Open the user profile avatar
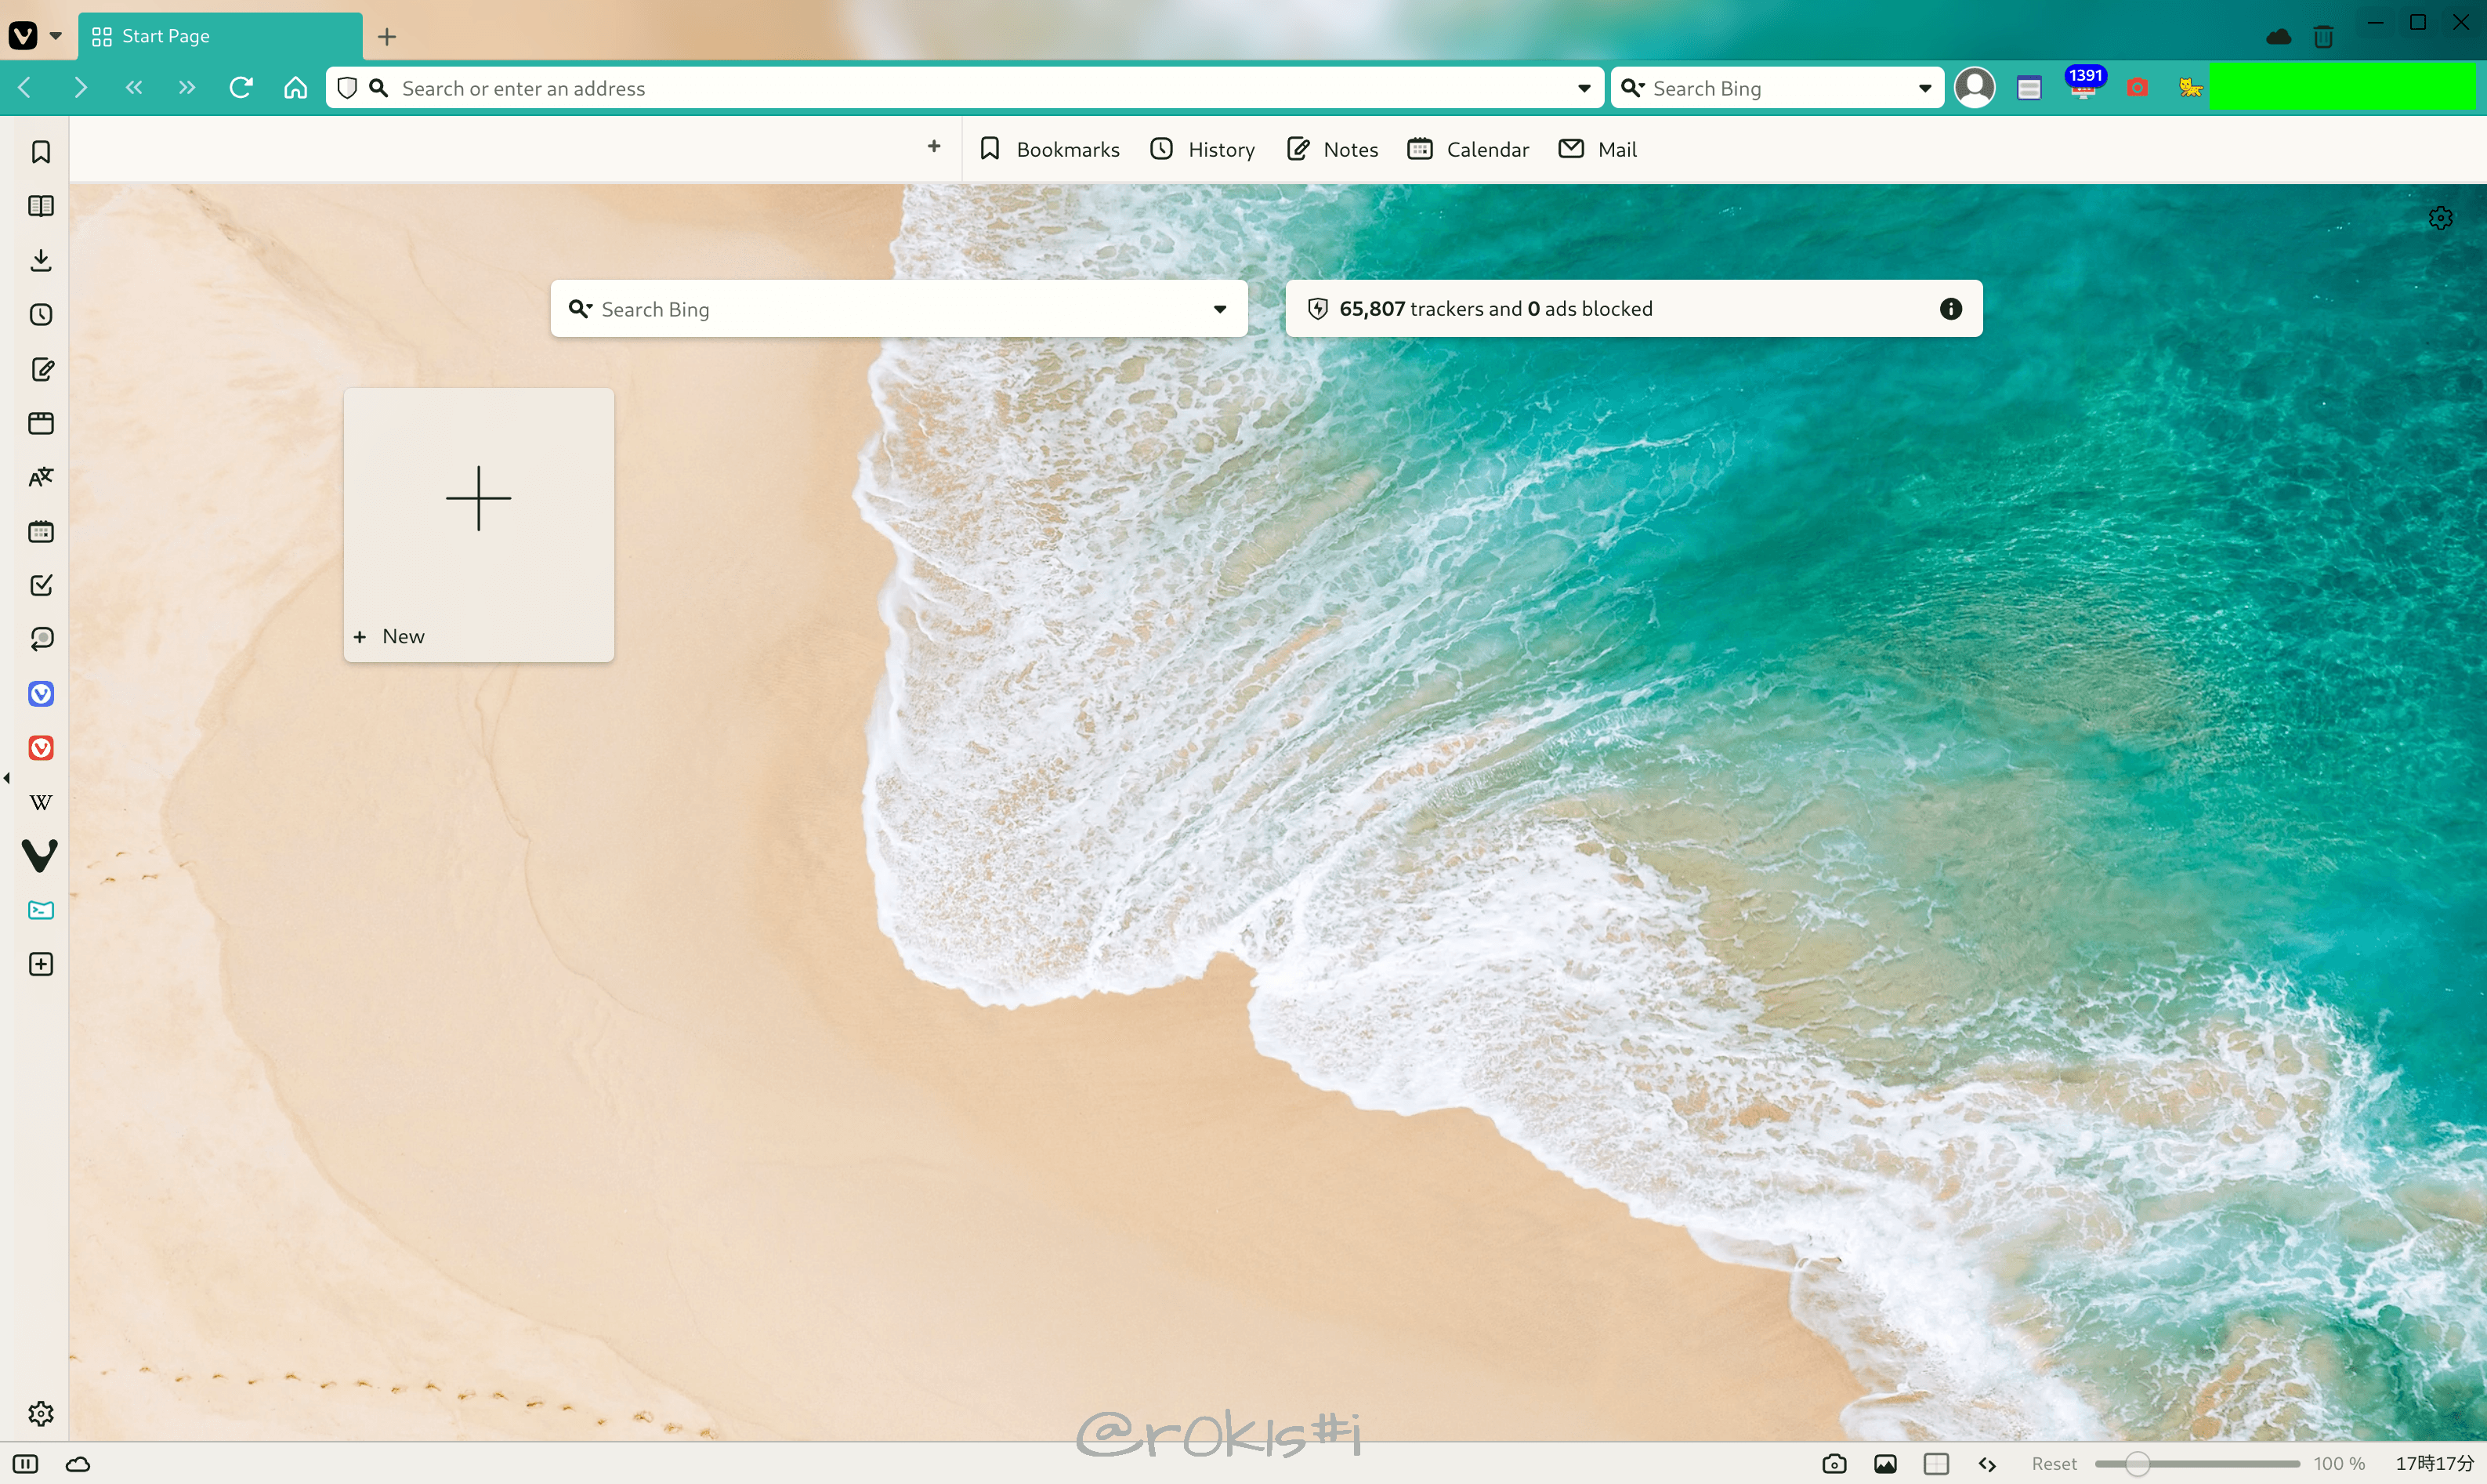This screenshot has width=2487, height=1484. pyautogui.click(x=1975, y=88)
